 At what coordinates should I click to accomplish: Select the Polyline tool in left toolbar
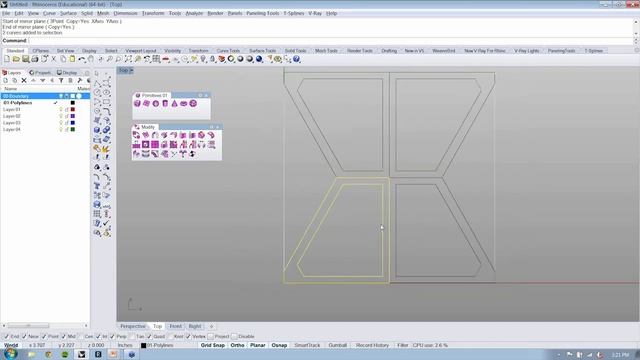click(x=97, y=83)
